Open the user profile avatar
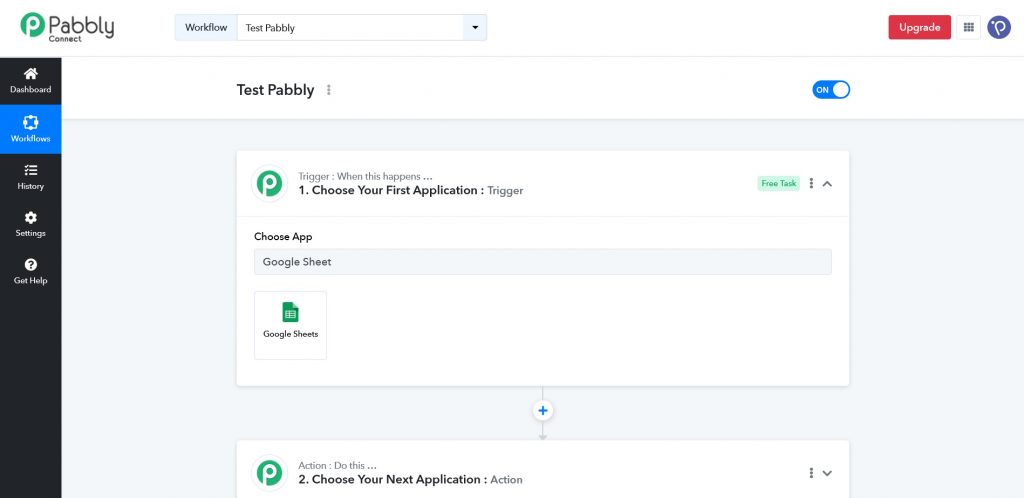The height and width of the screenshot is (498, 1024). coord(998,28)
